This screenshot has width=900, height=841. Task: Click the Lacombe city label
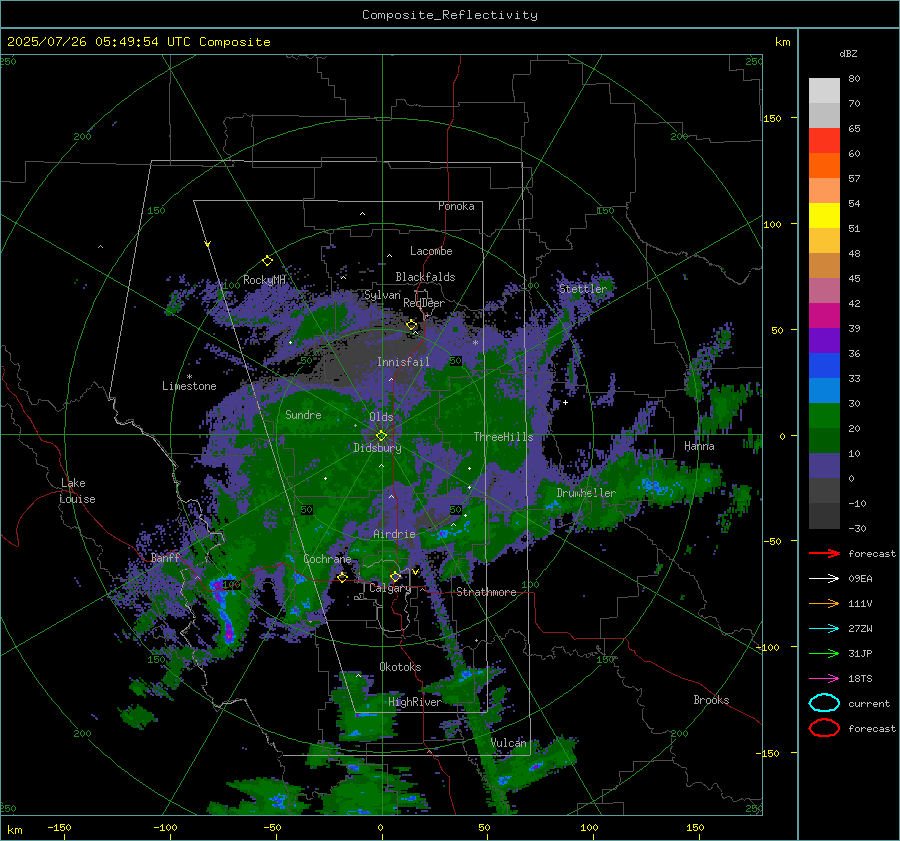pos(431,251)
